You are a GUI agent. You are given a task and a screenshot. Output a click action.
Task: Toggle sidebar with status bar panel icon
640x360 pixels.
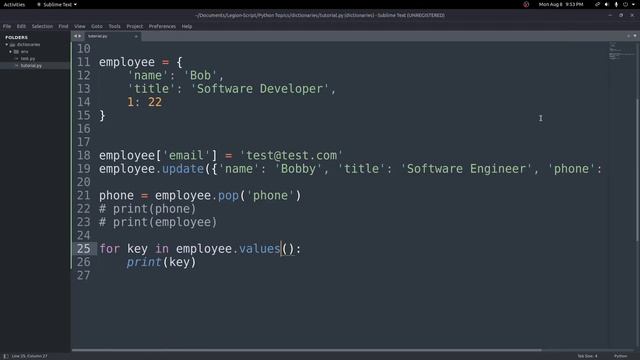click(x=6, y=356)
